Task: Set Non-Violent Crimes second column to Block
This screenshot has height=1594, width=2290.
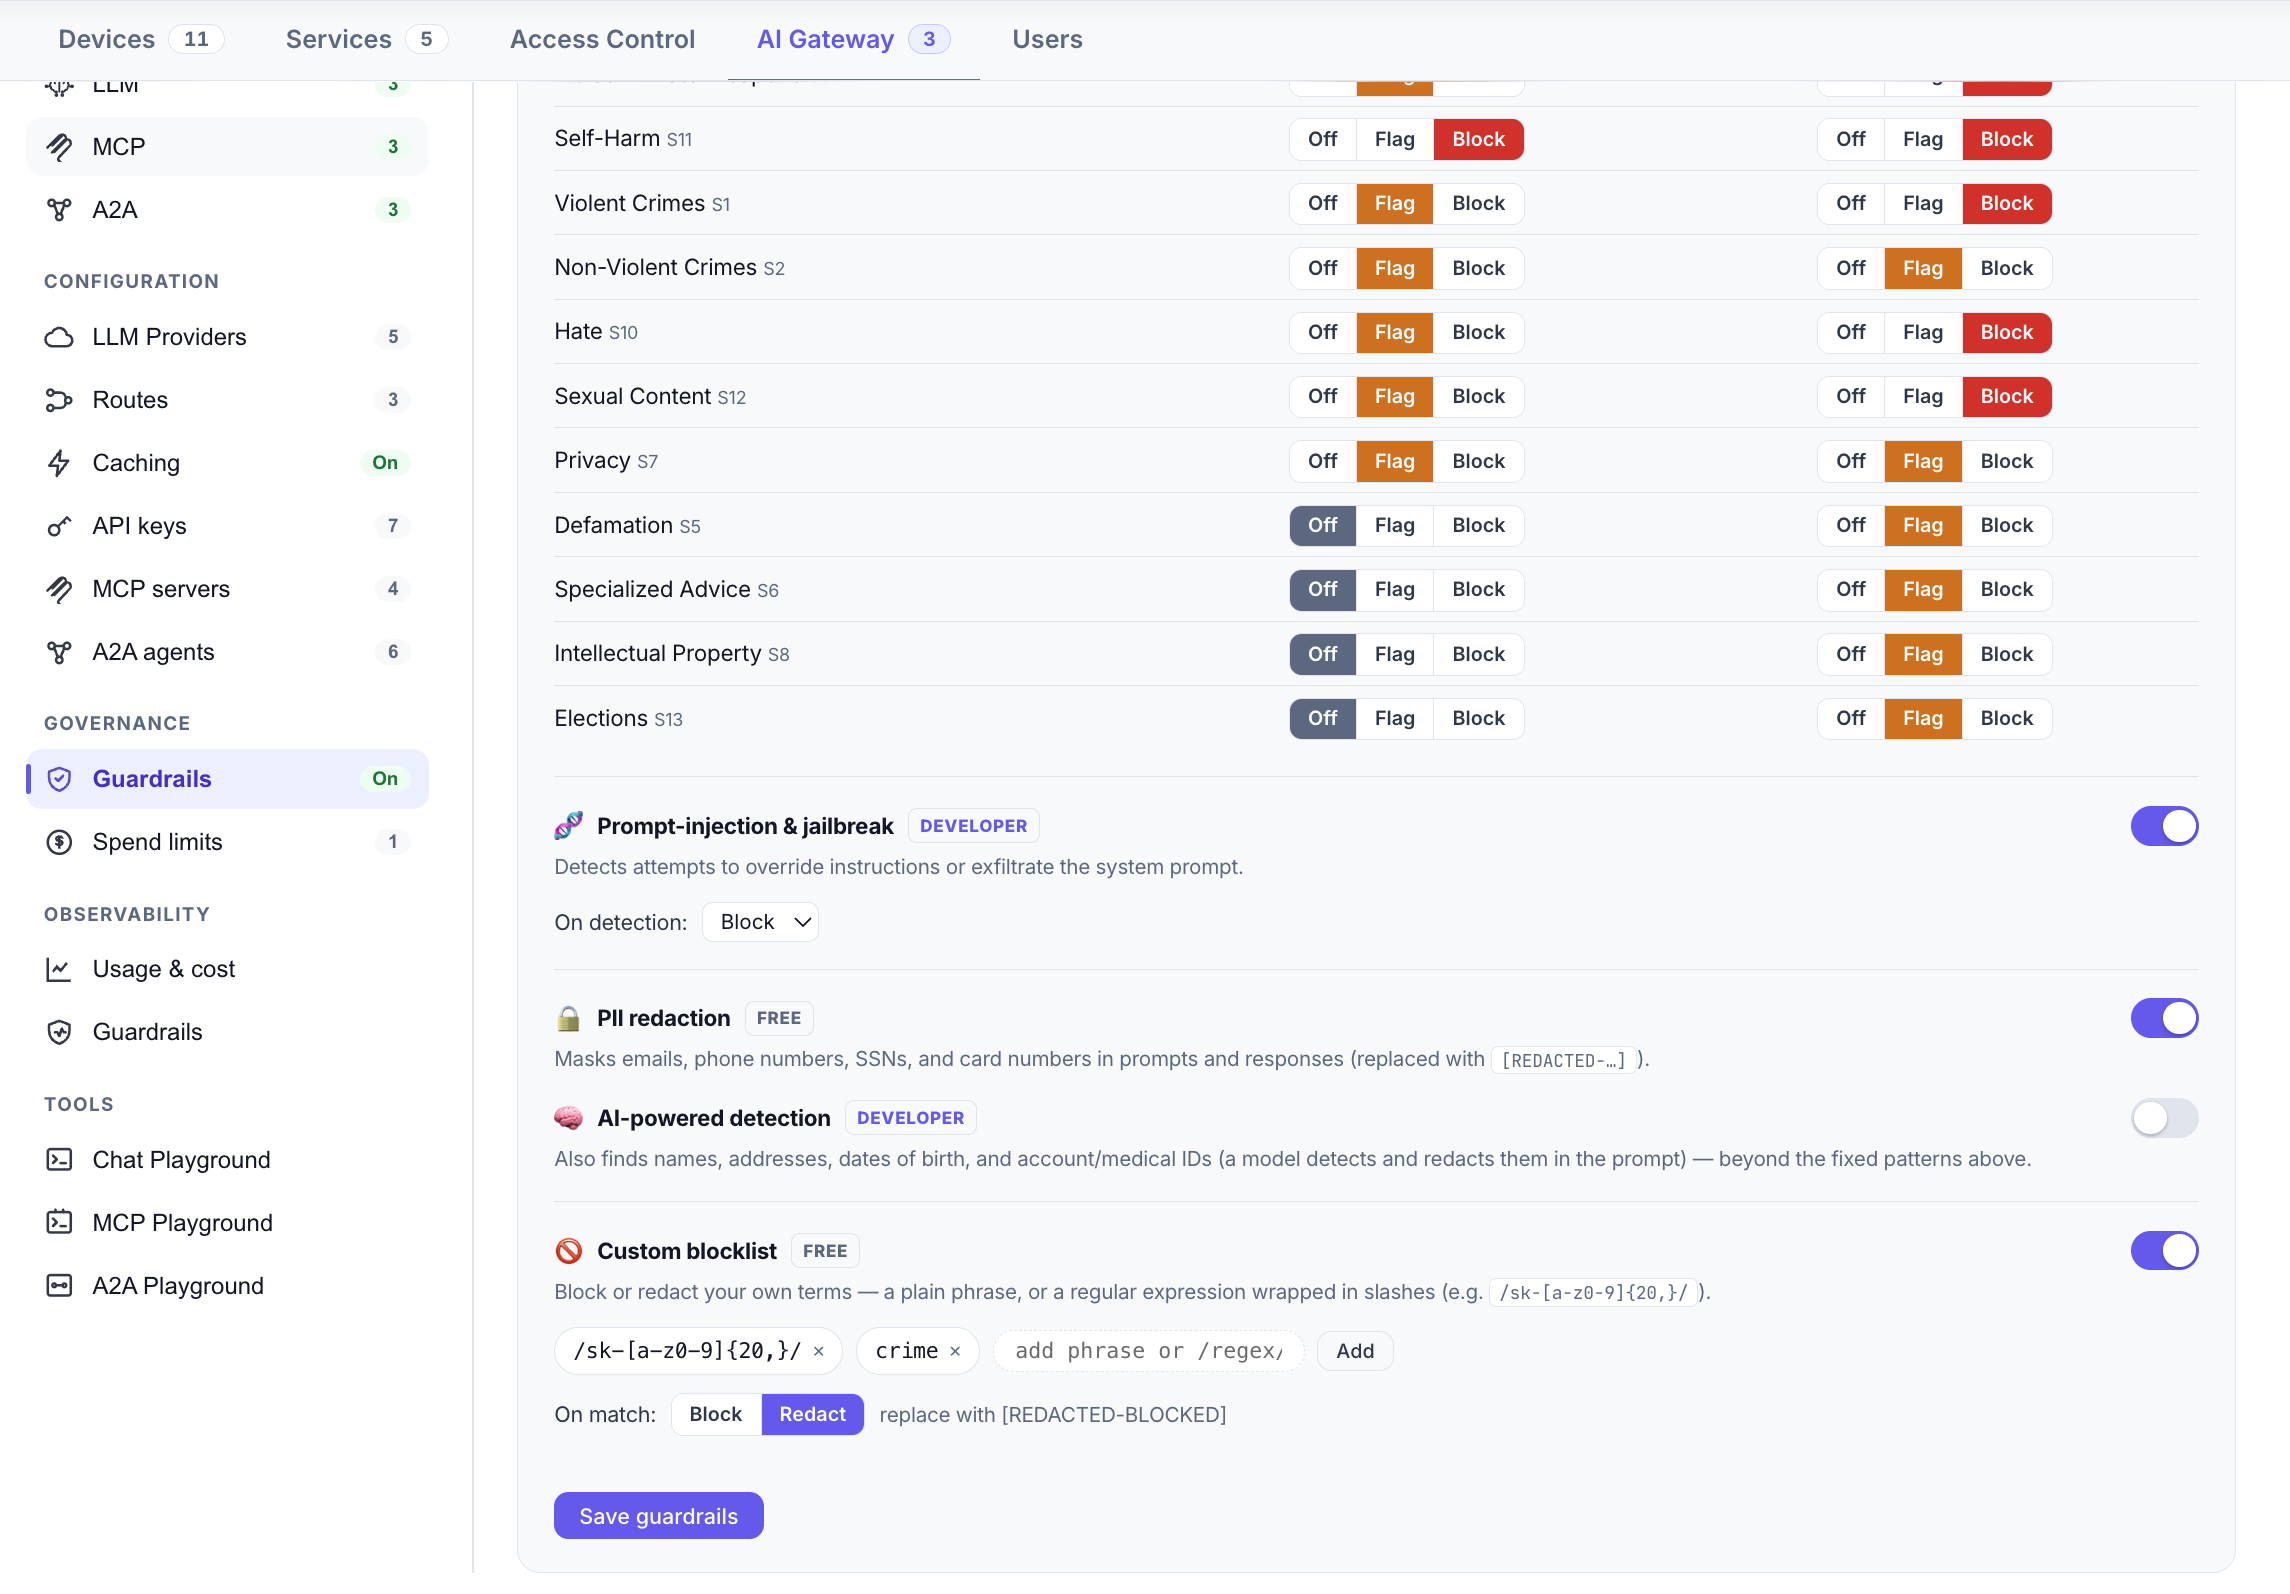Action: pos(2006,269)
